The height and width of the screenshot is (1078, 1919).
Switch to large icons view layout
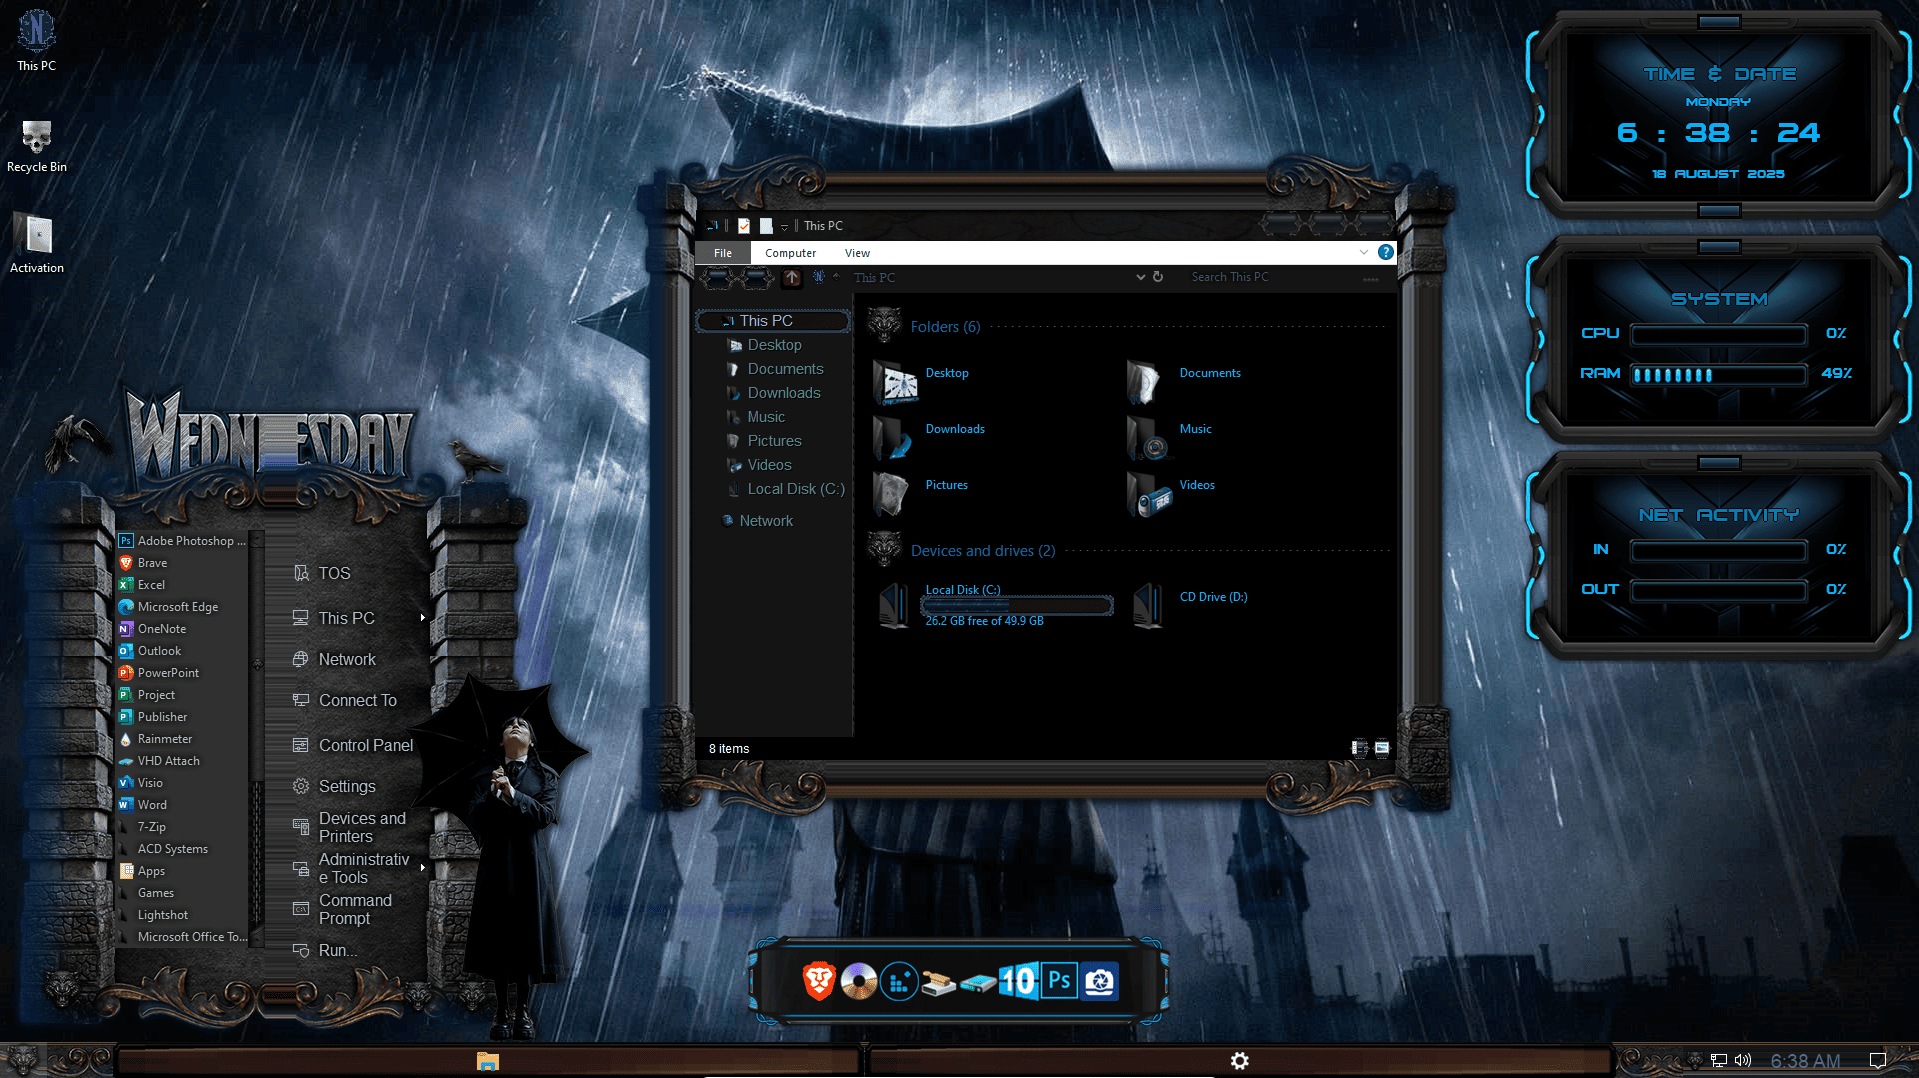[x=1382, y=748]
